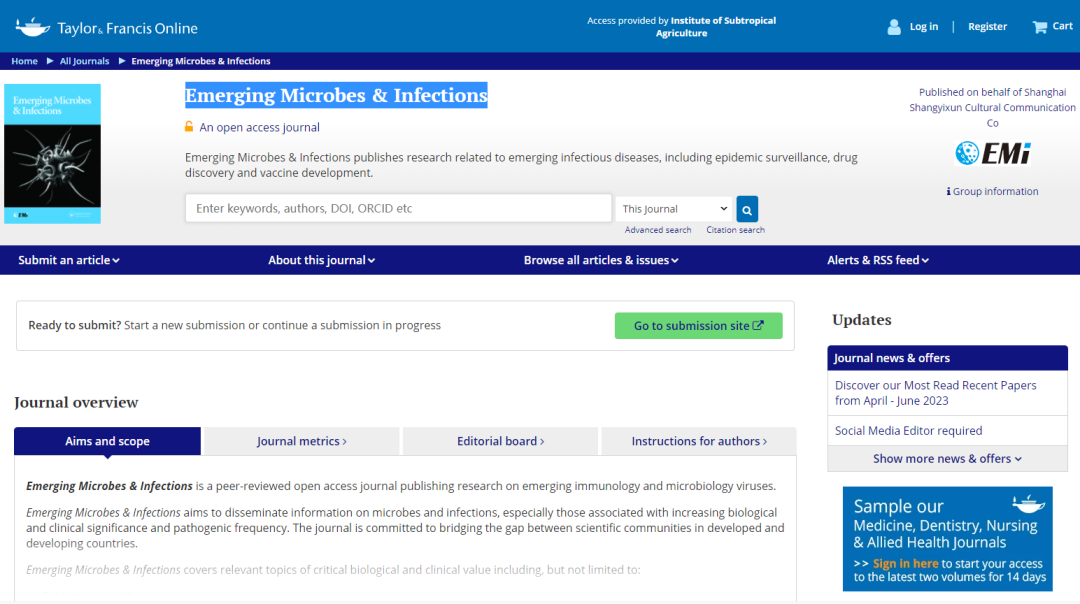Click An open access journal label
Image resolution: width=1080 pixels, height=604 pixels.
tap(260, 127)
